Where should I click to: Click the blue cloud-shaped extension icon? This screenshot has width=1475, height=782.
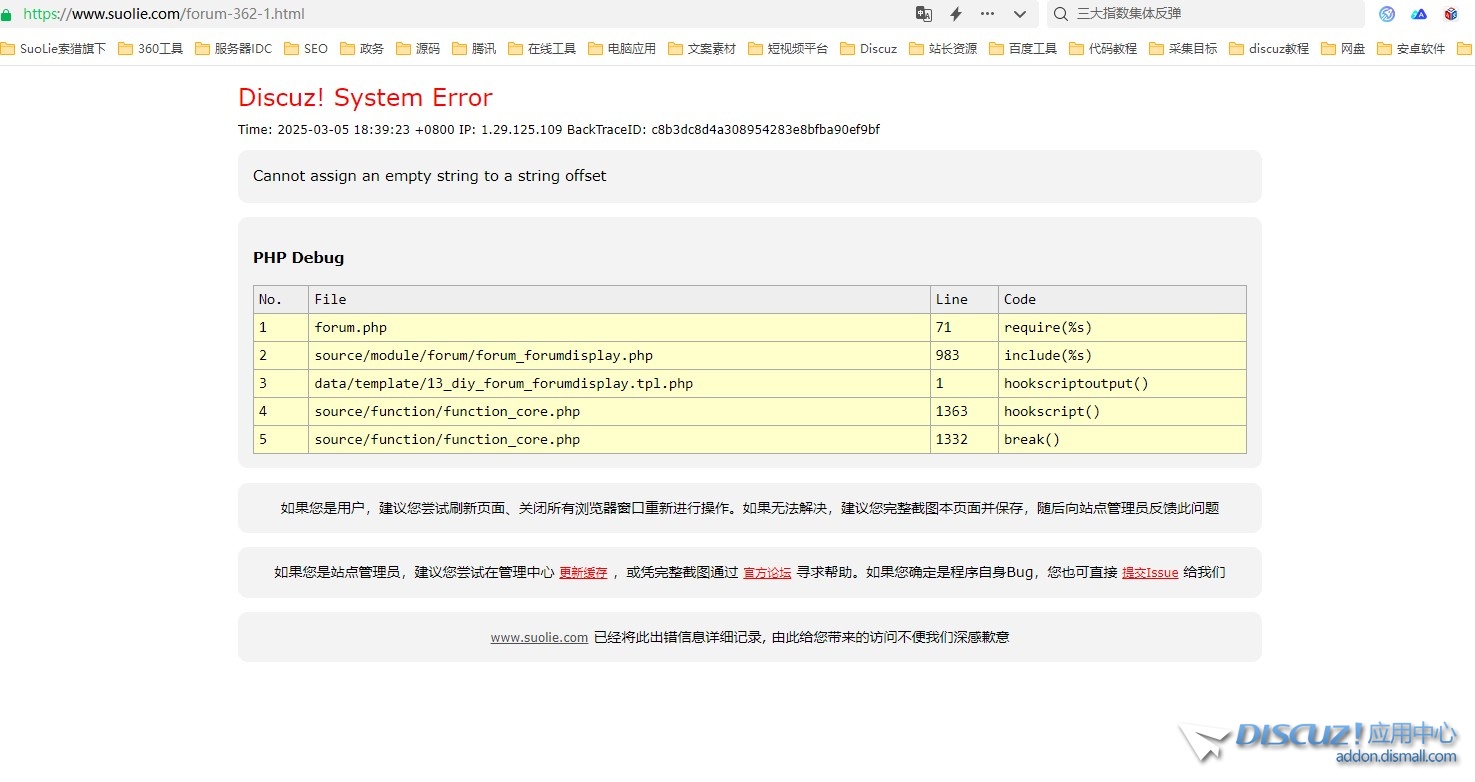point(1419,14)
